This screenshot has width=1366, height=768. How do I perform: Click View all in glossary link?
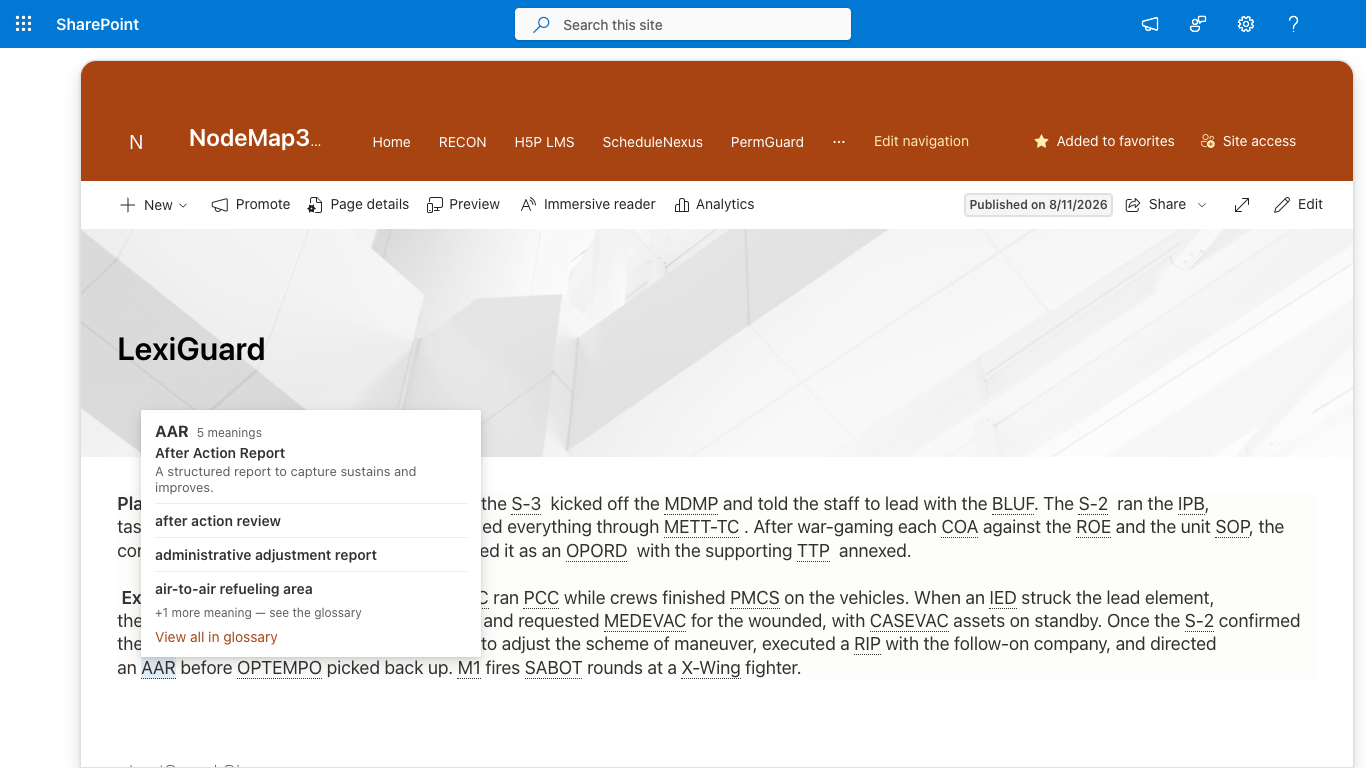coord(216,637)
